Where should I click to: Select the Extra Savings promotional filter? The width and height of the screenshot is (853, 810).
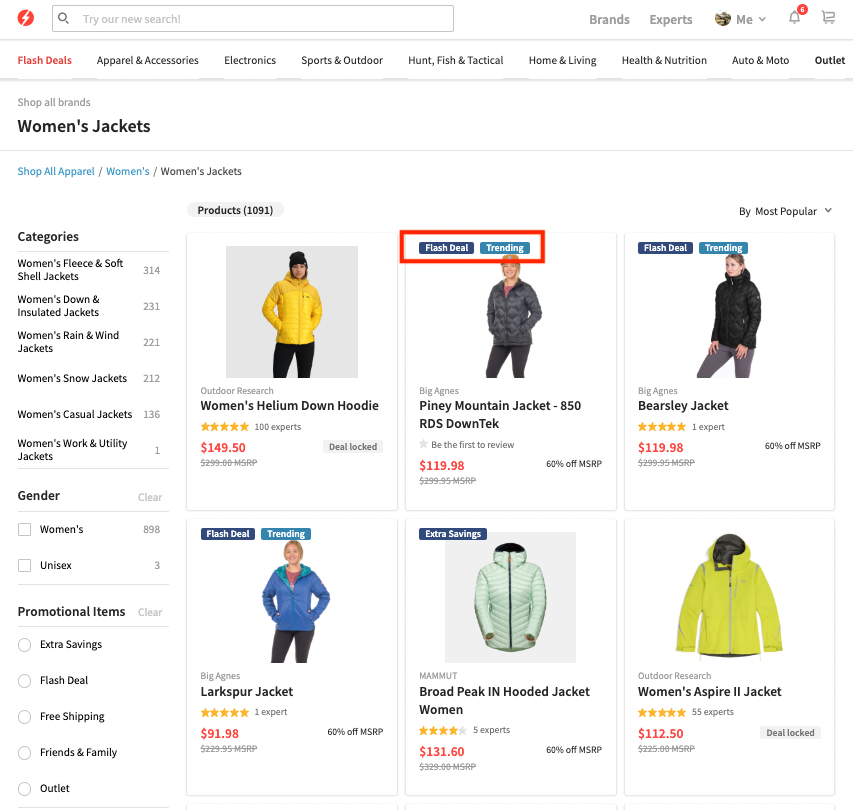24,645
